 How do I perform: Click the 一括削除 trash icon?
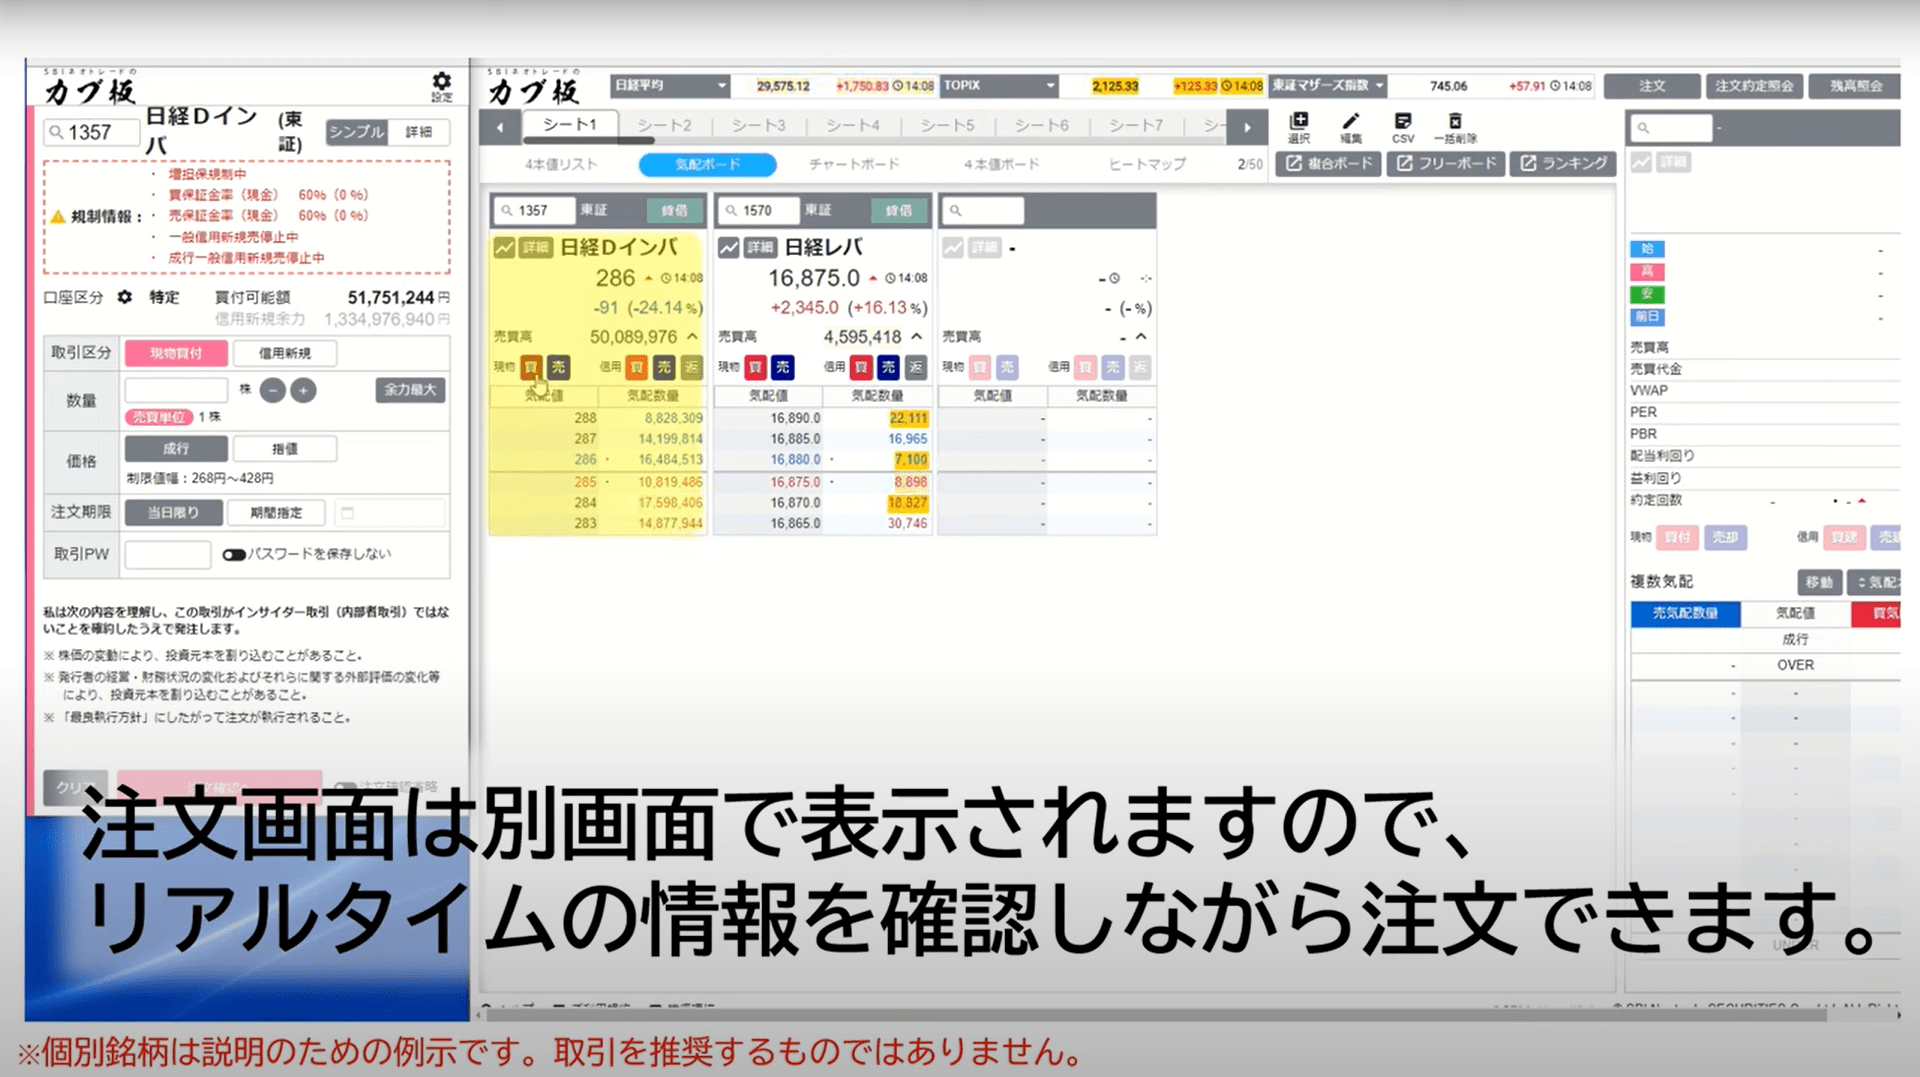click(1455, 127)
